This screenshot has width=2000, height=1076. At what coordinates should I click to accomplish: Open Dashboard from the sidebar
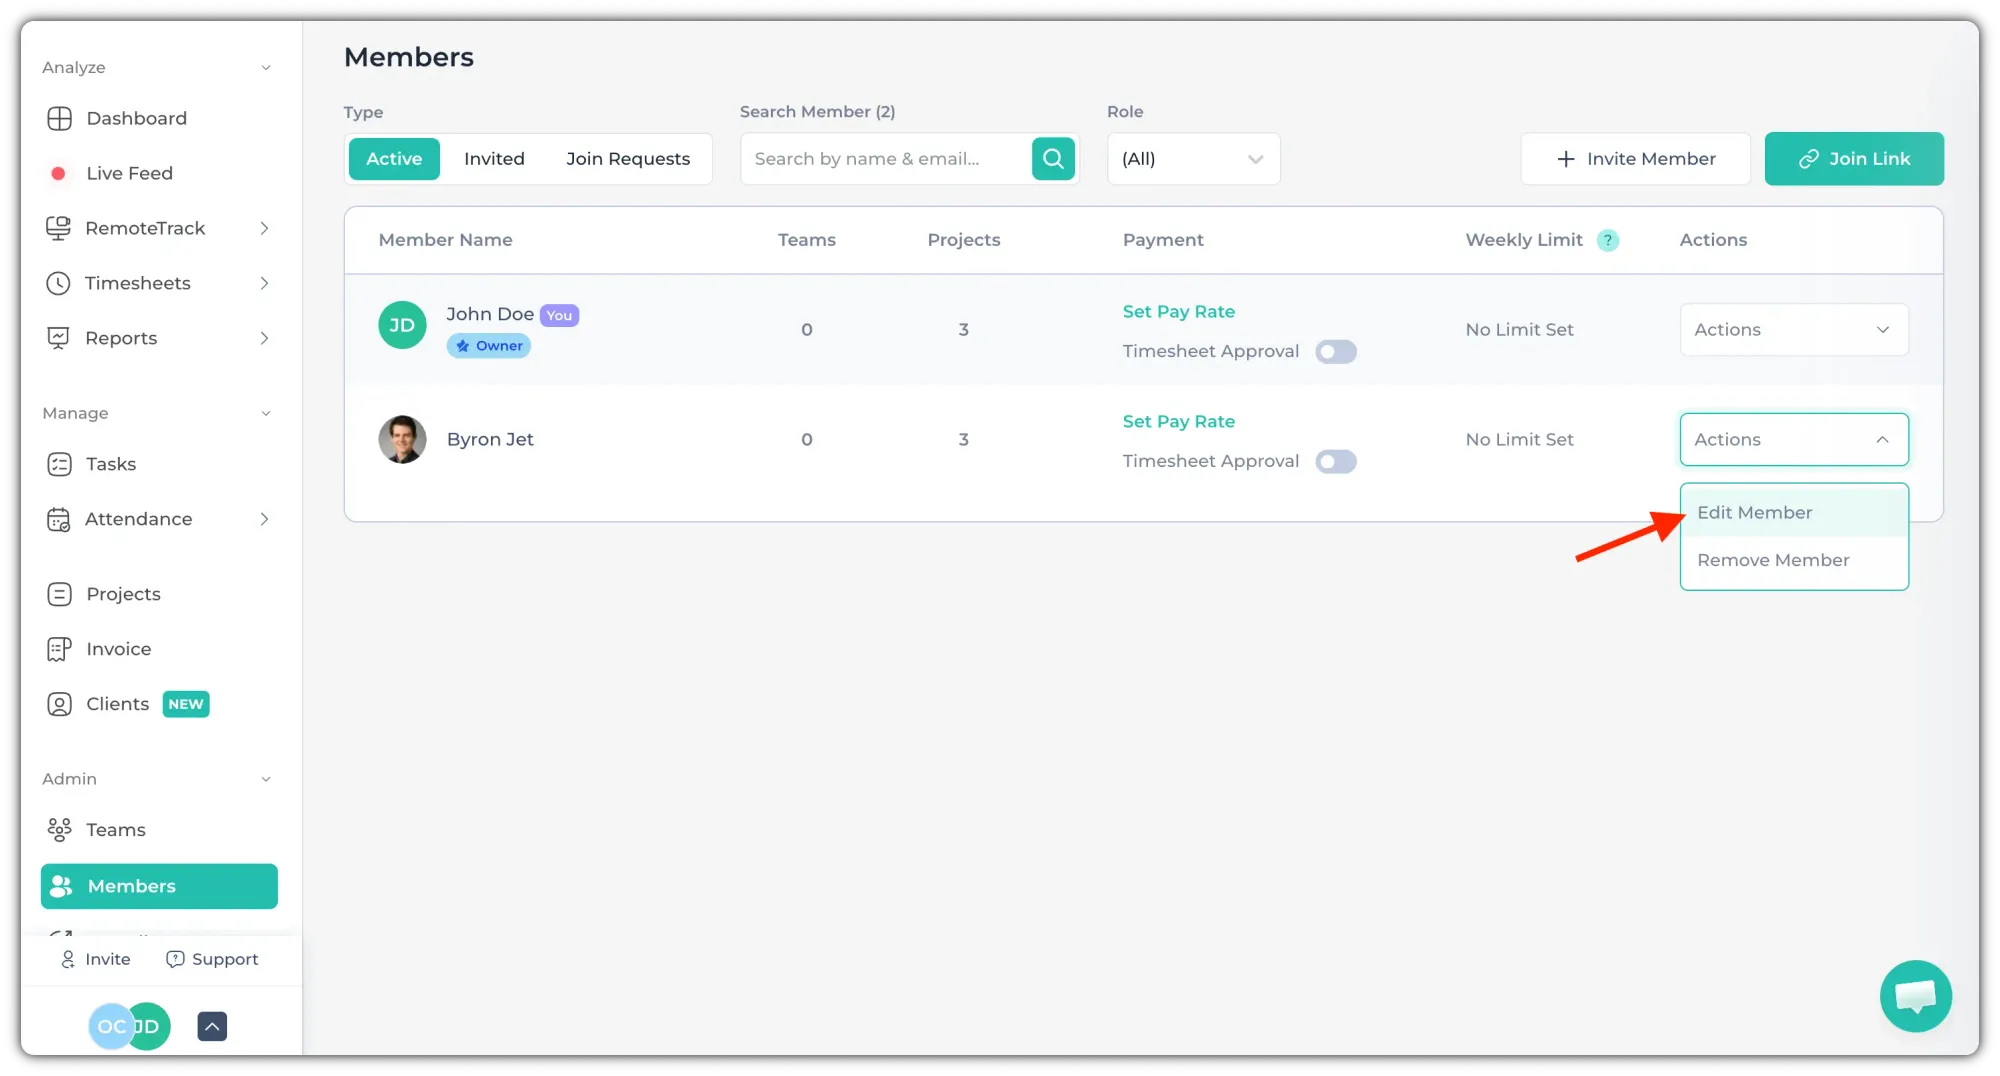[136, 118]
